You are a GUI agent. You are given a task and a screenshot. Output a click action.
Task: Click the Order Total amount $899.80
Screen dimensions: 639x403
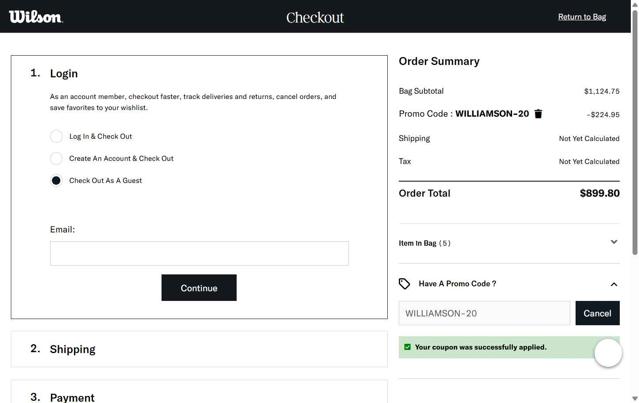pos(599,193)
